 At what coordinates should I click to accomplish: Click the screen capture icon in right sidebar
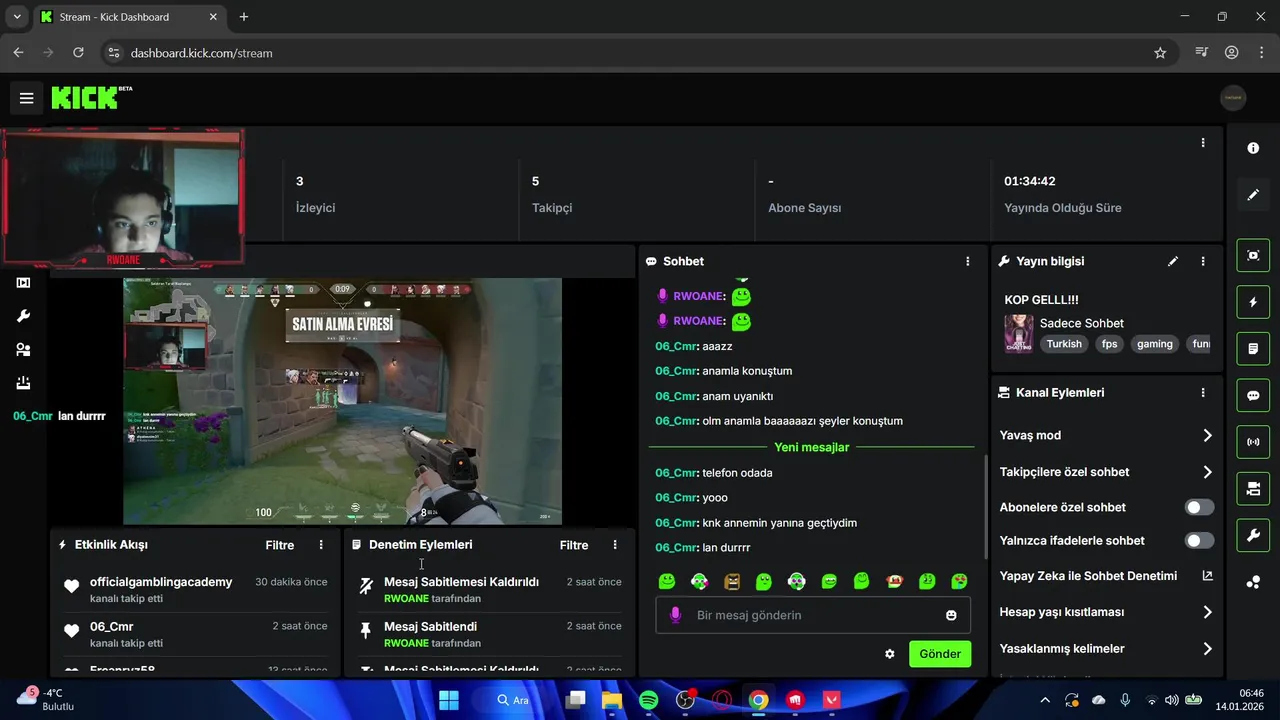coord(1253,255)
